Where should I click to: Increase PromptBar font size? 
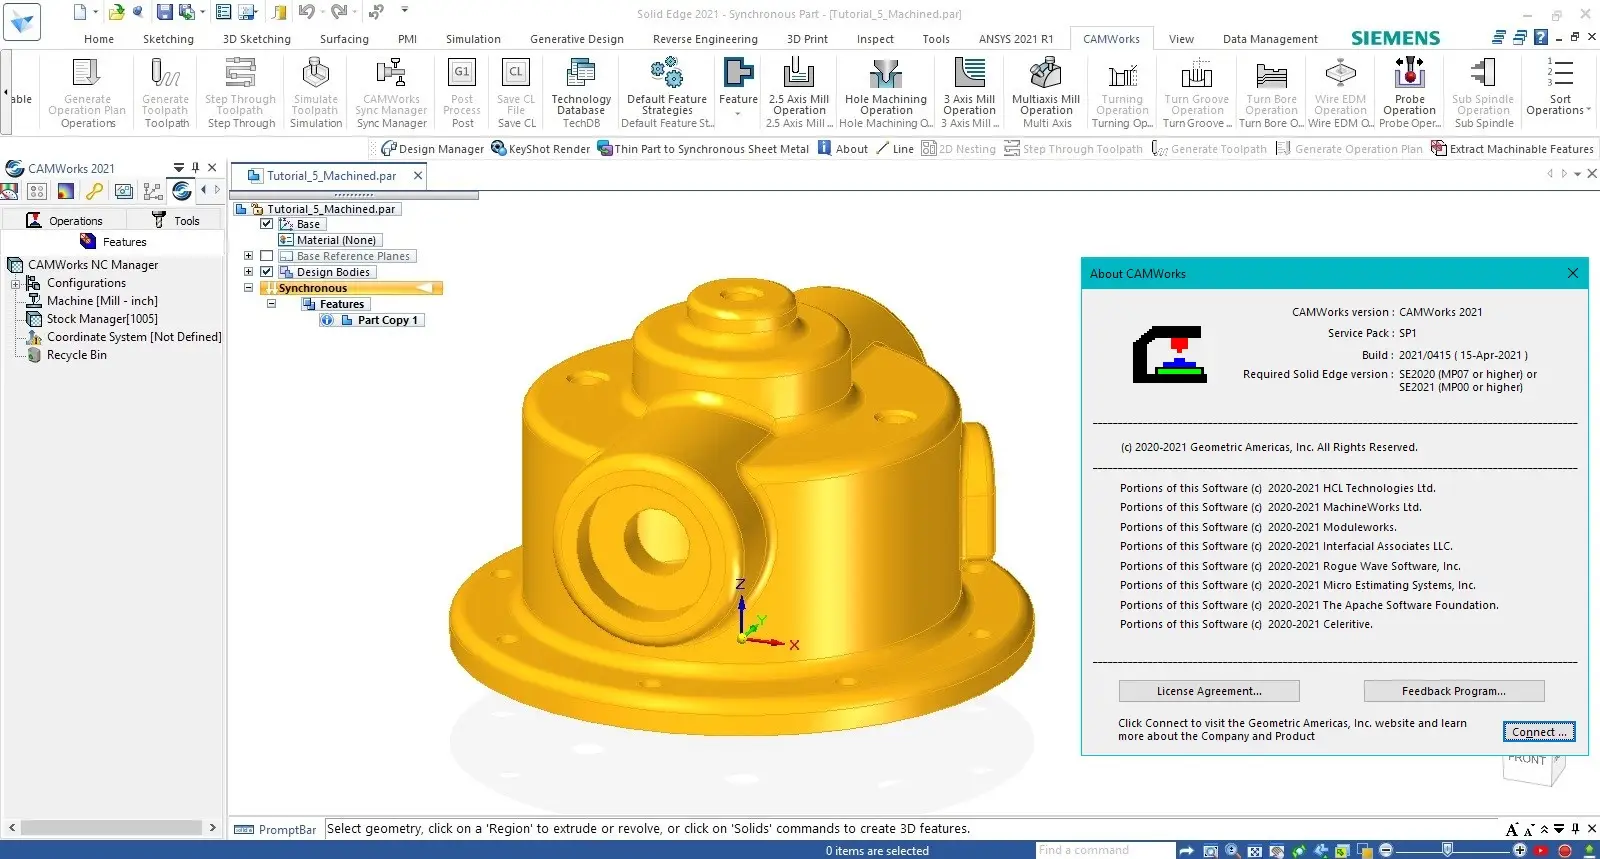[x=1511, y=829]
